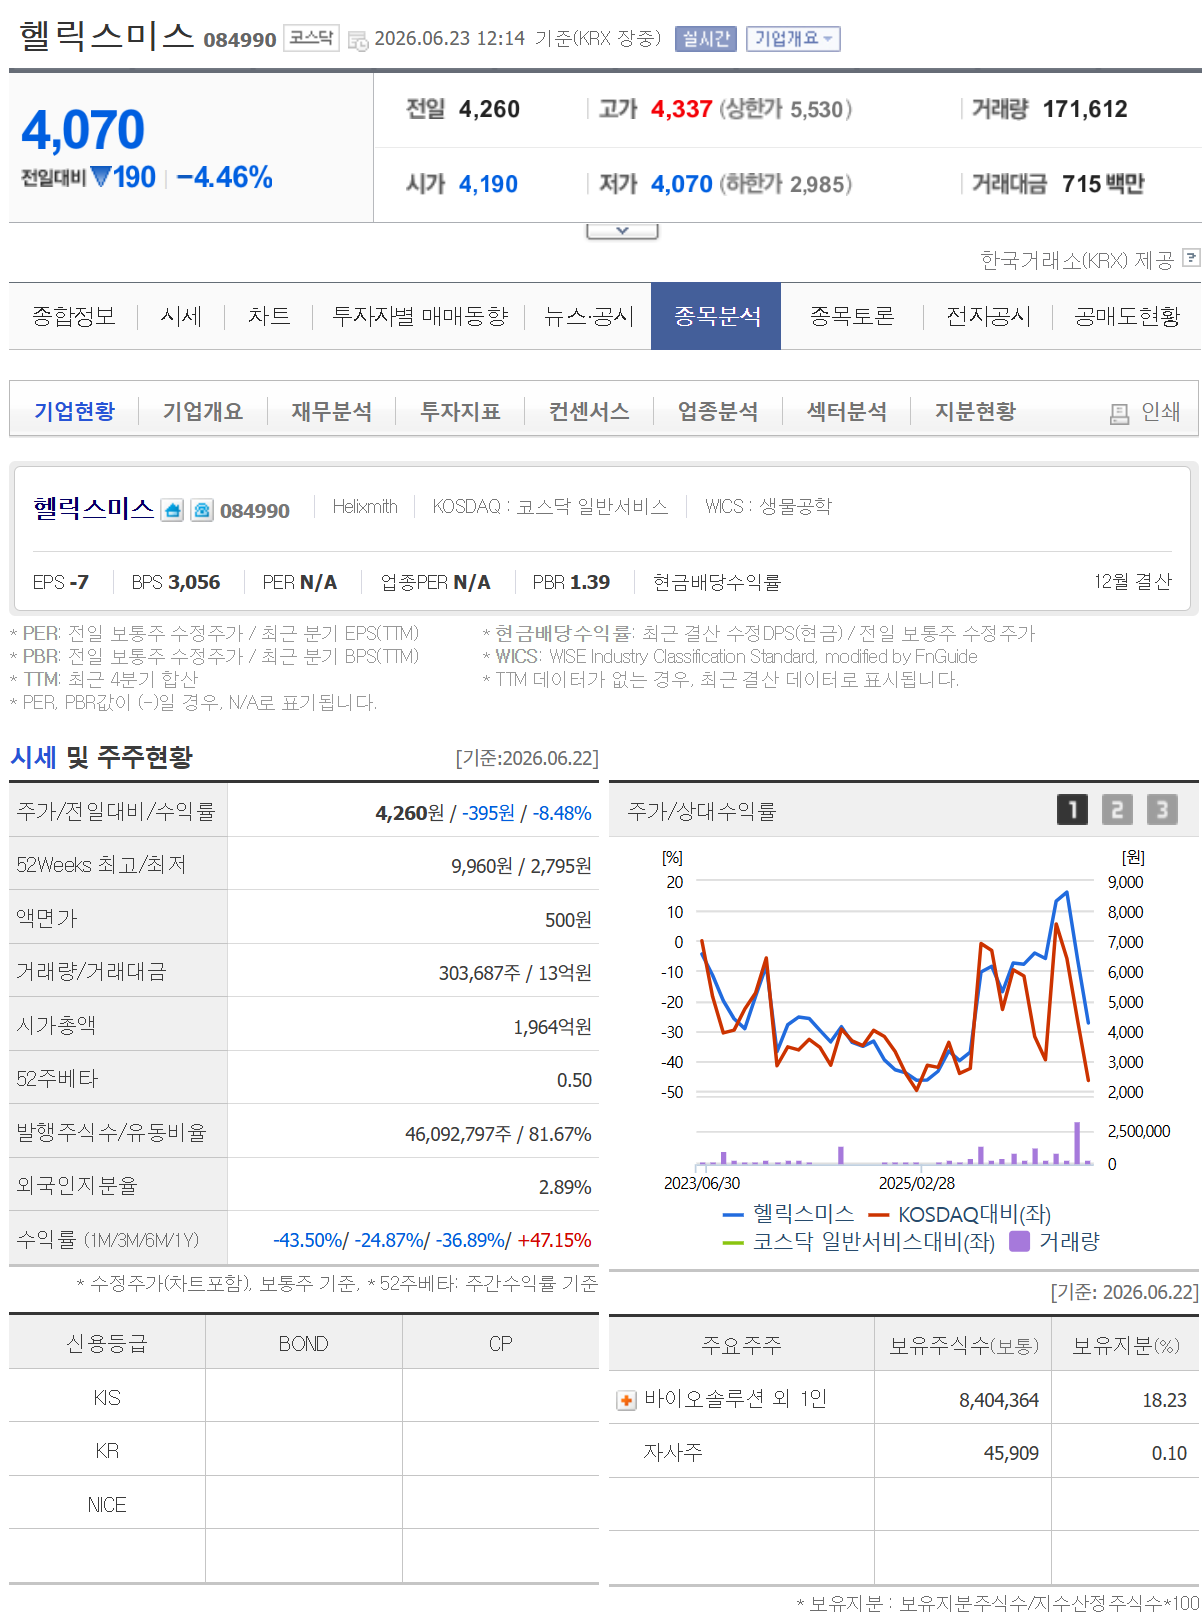Click the KIS credit rating row
Screen dimensions: 1202x1616
304,1396
